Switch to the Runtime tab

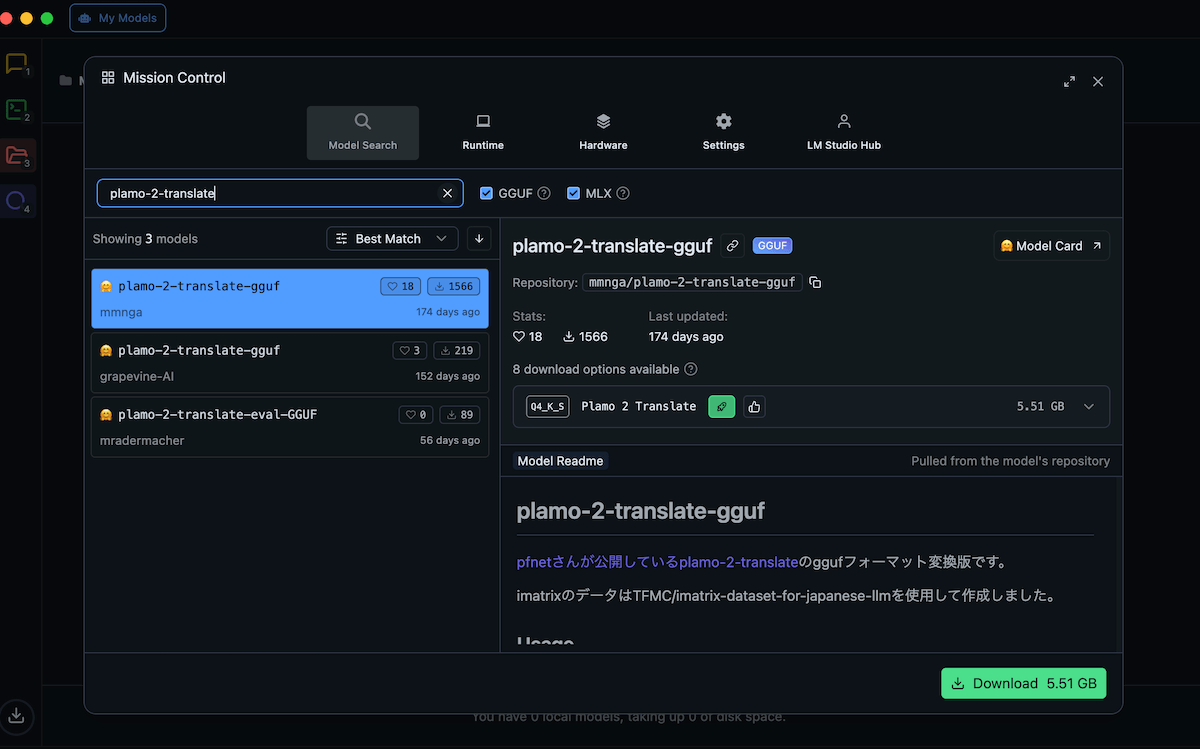(483, 132)
